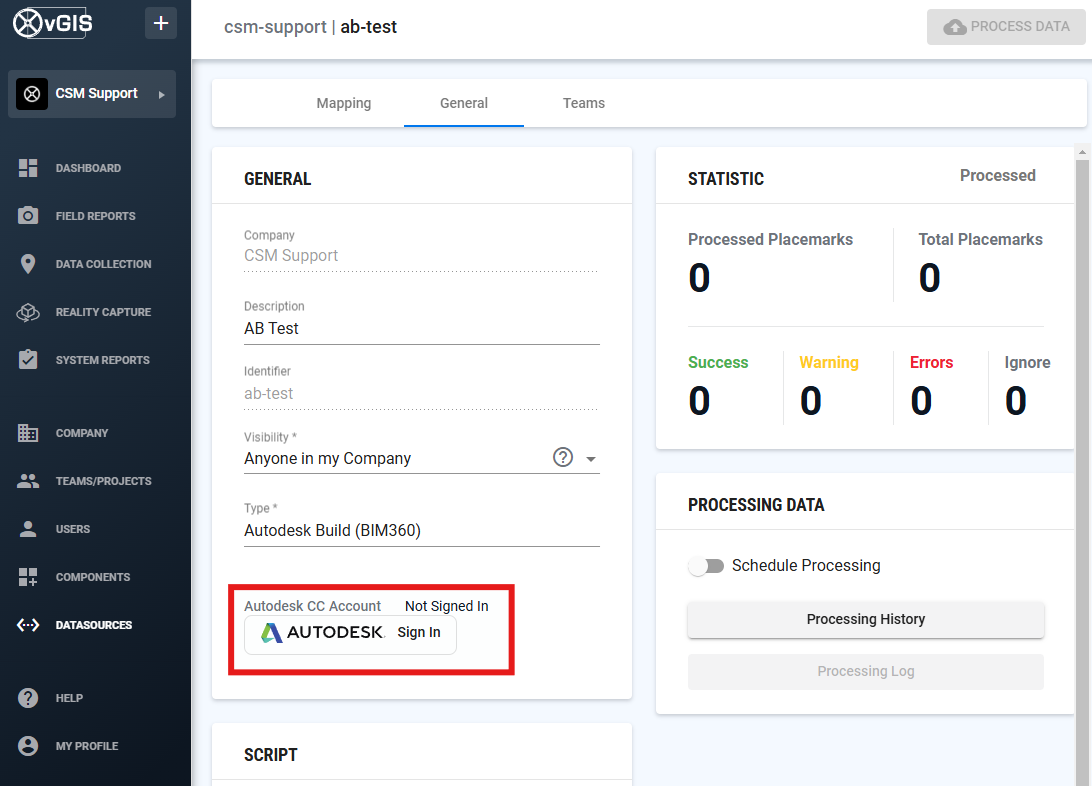Screen dimensions: 1092x786
Task: Click Autodesk Sign In button
Action: [350, 633]
